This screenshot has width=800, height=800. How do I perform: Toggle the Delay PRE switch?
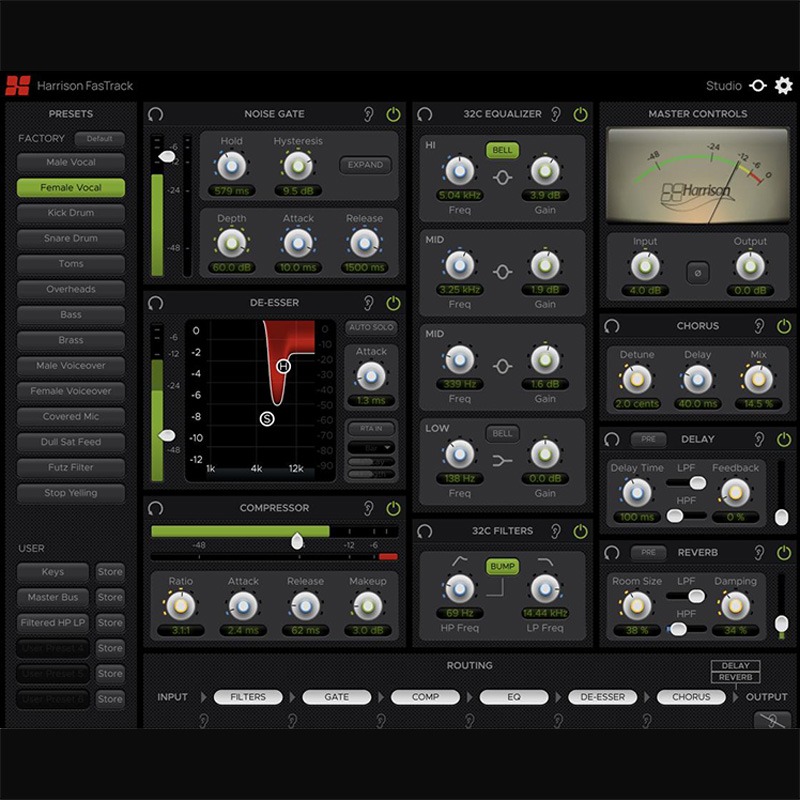point(648,439)
